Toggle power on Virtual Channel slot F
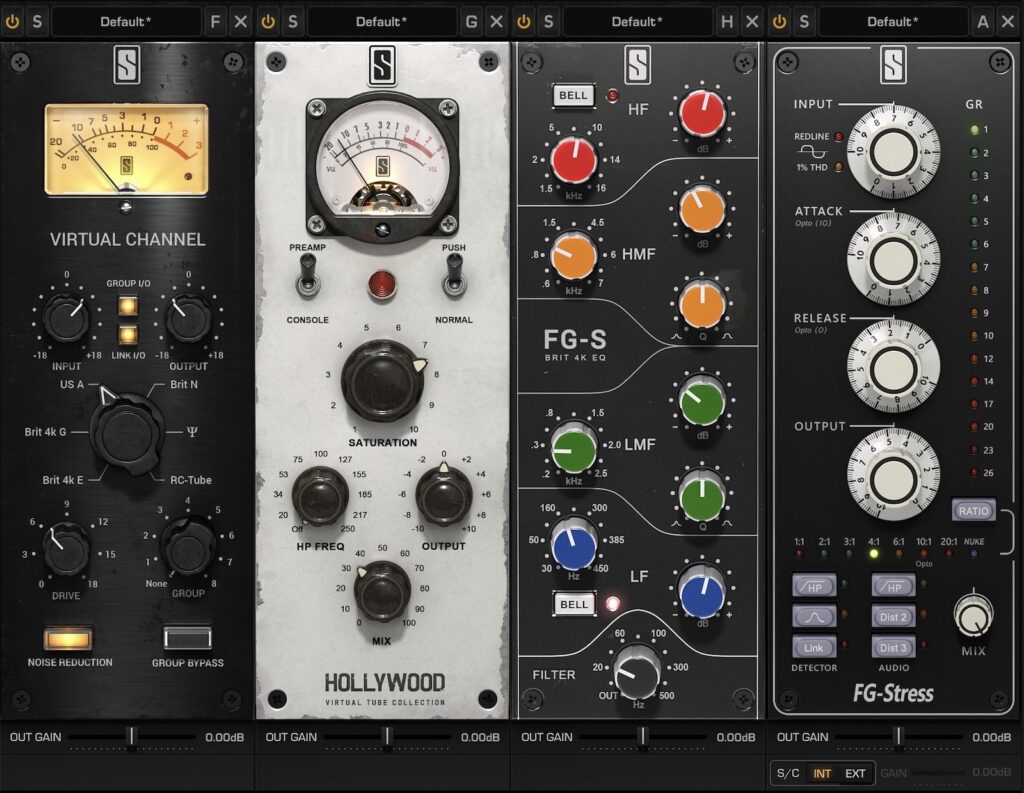Viewport: 1024px width, 793px height. (x=12, y=22)
